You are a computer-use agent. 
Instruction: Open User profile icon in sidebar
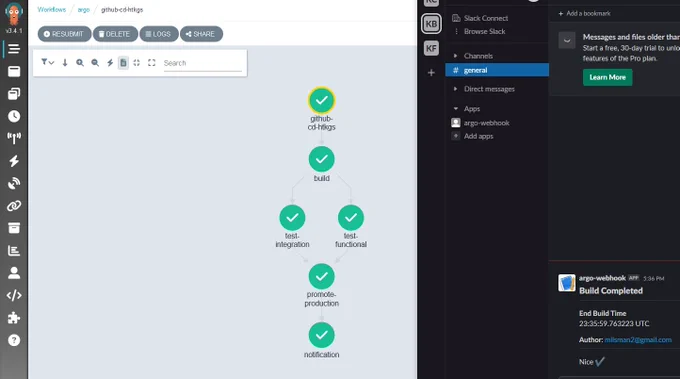pos(14,273)
